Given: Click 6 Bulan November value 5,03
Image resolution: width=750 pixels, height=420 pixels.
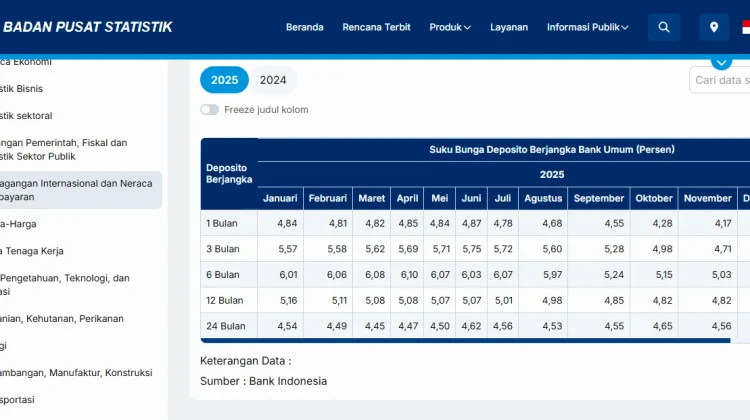Looking at the screenshot, I should point(721,275).
